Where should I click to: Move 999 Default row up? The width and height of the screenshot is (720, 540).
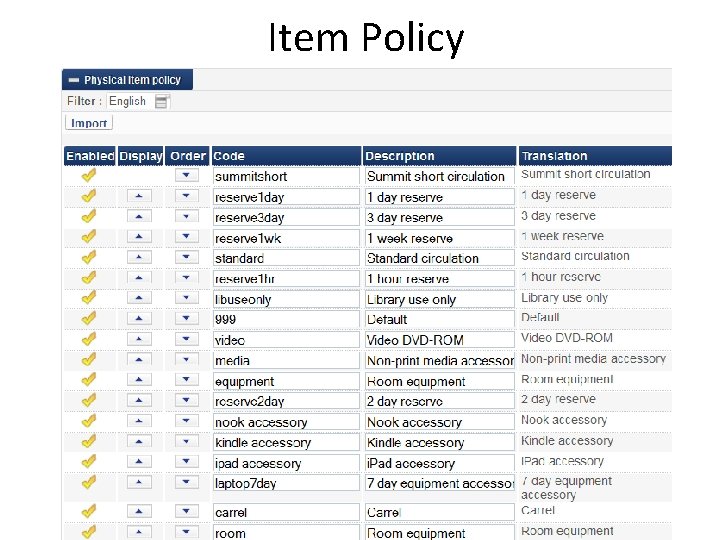tap(139, 318)
